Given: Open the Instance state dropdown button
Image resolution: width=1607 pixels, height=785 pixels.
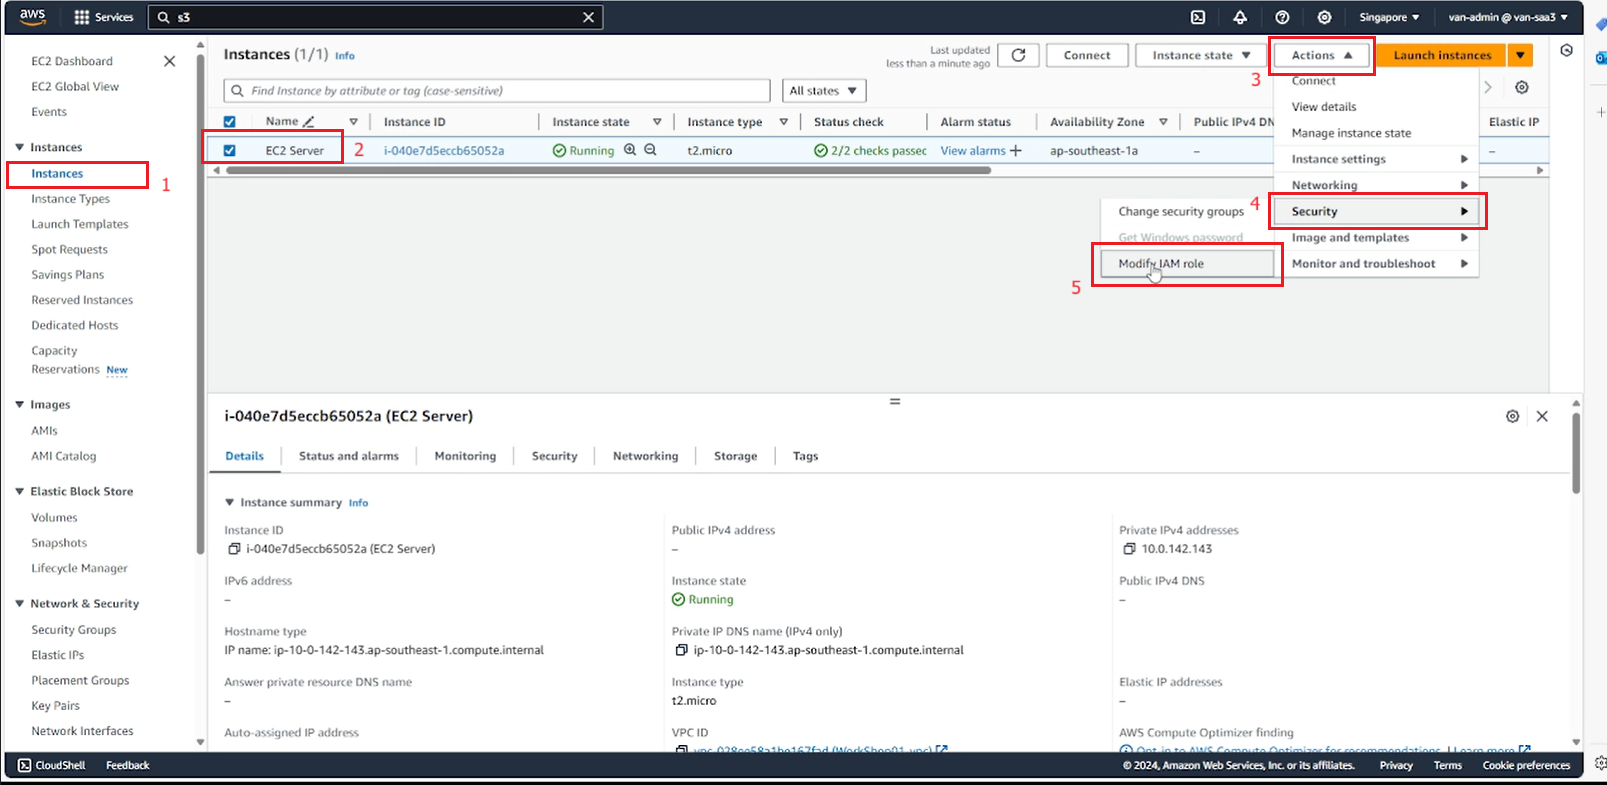Looking at the screenshot, I should tap(1201, 55).
